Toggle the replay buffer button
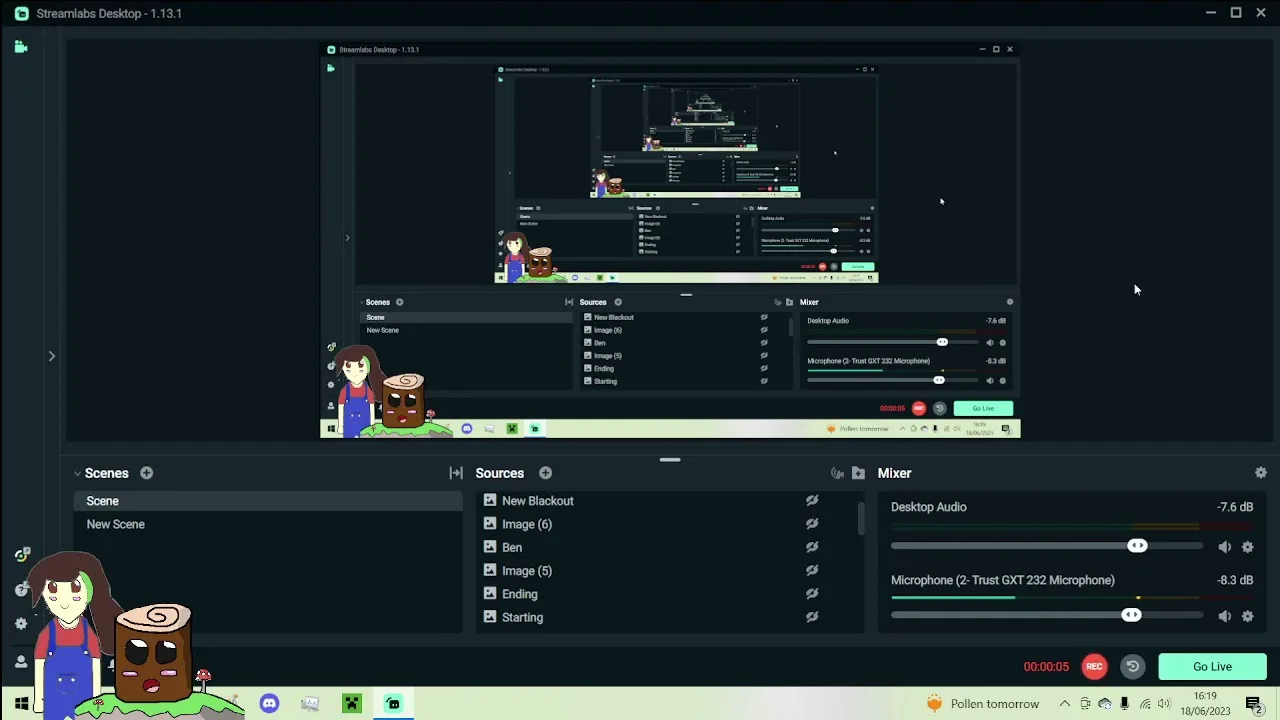The width and height of the screenshot is (1280, 720). (x=1132, y=667)
